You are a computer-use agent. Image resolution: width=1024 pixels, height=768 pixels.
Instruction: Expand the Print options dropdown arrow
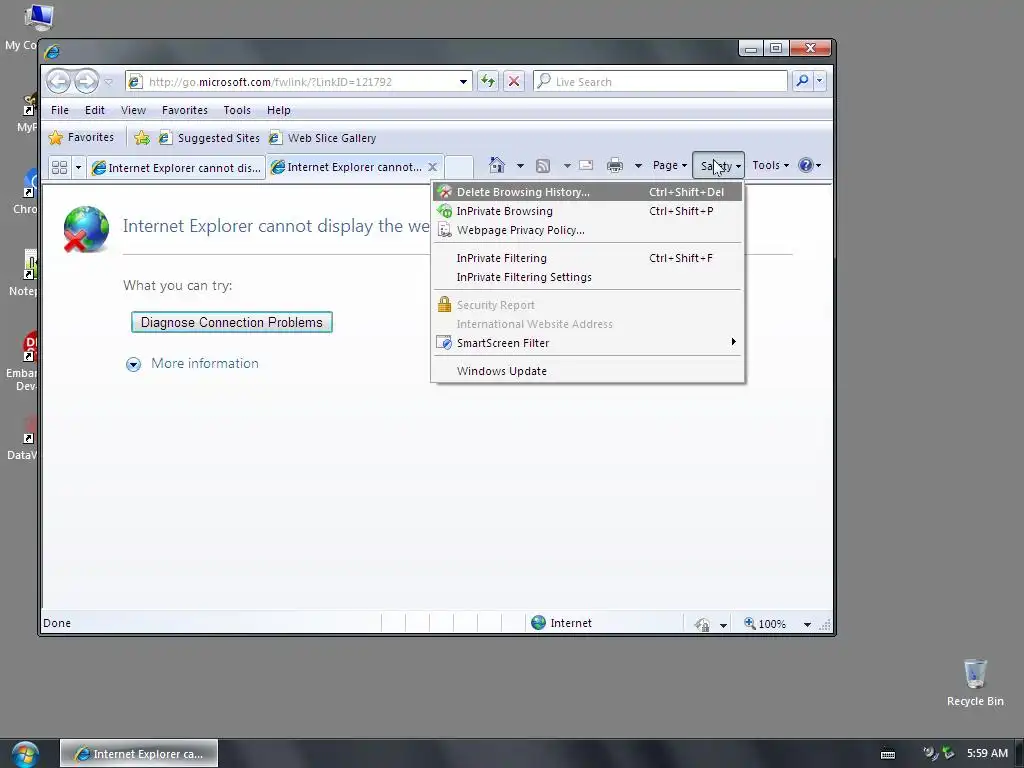(x=638, y=166)
